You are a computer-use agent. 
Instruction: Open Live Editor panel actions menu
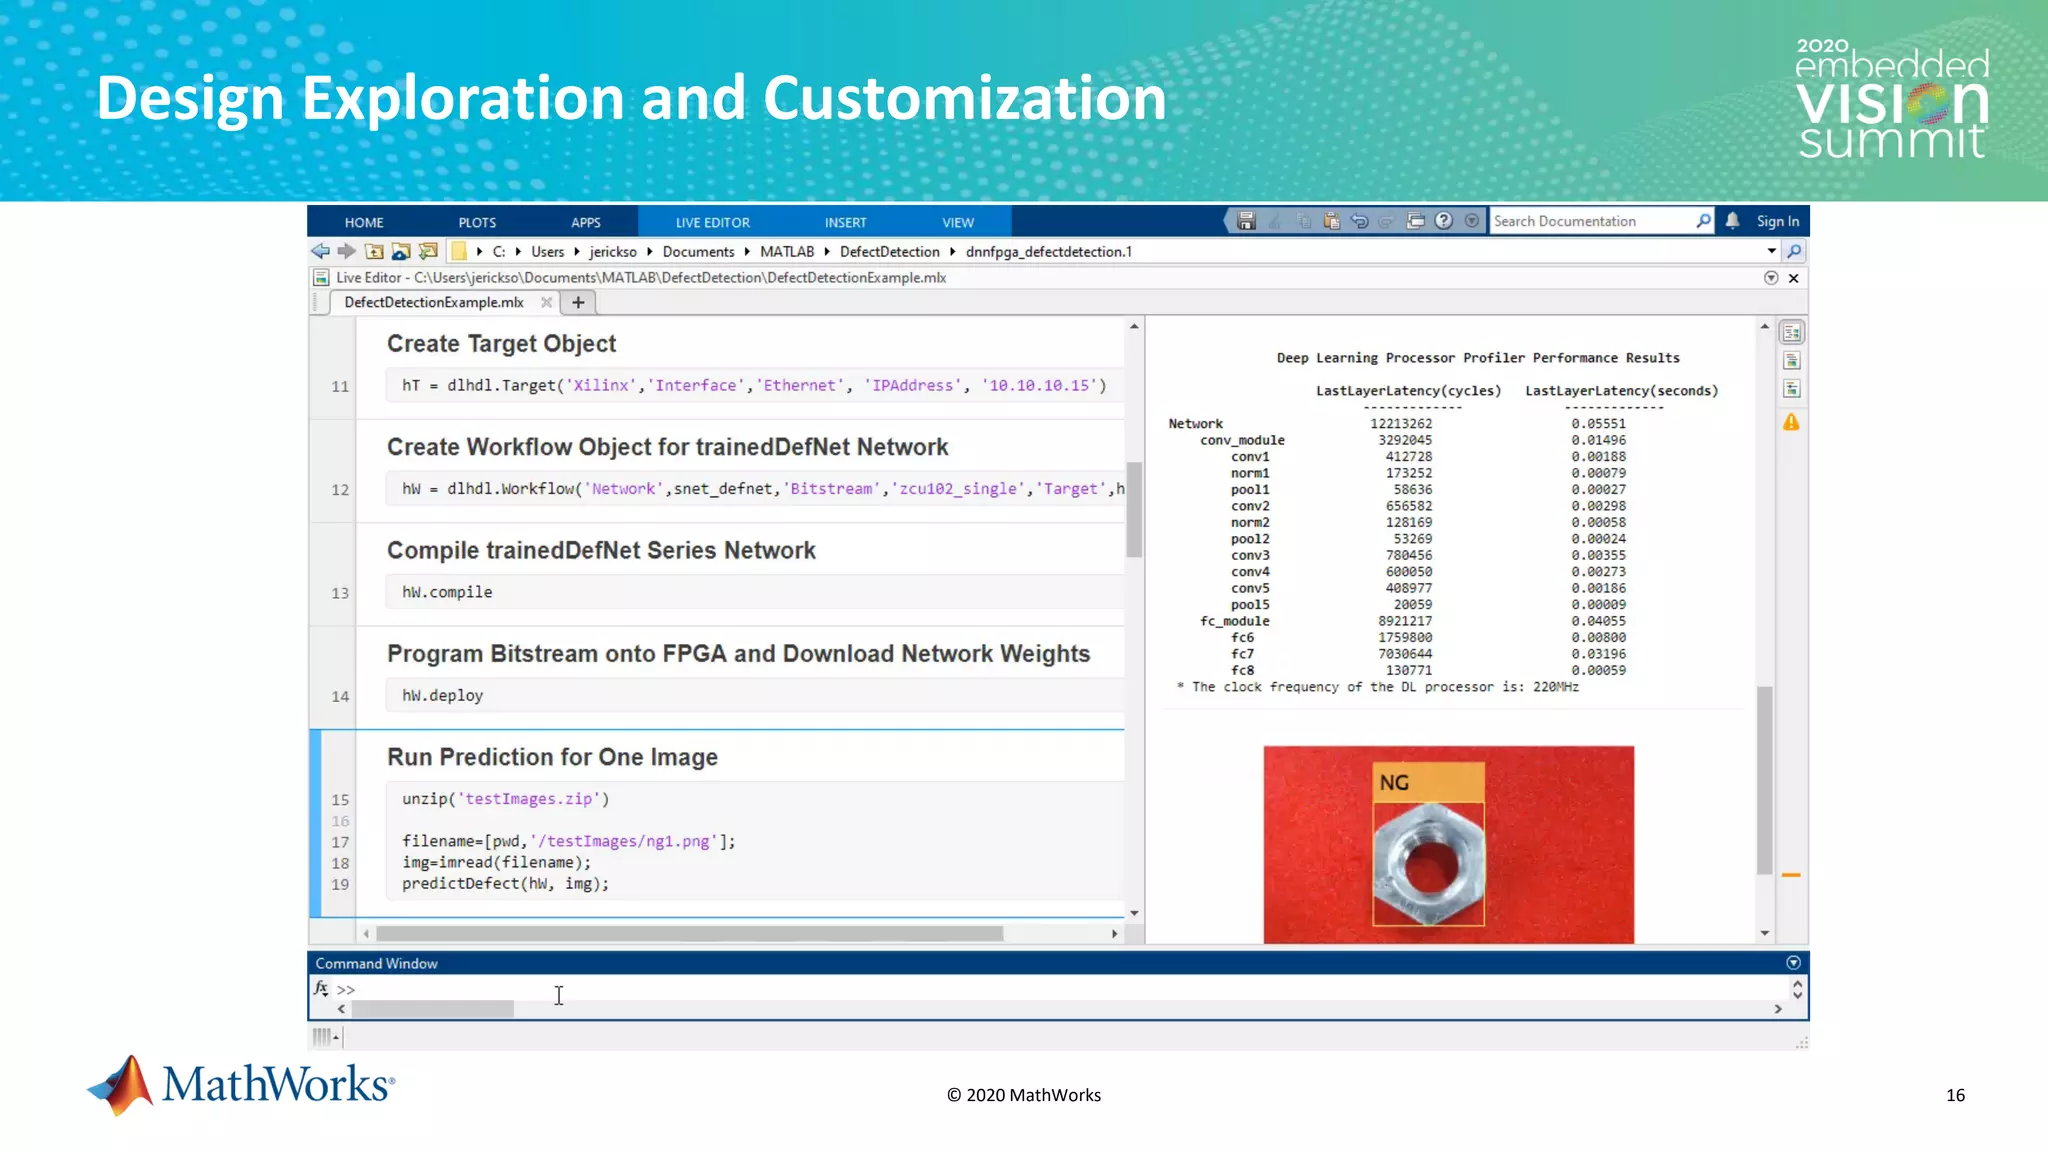click(1771, 278)
